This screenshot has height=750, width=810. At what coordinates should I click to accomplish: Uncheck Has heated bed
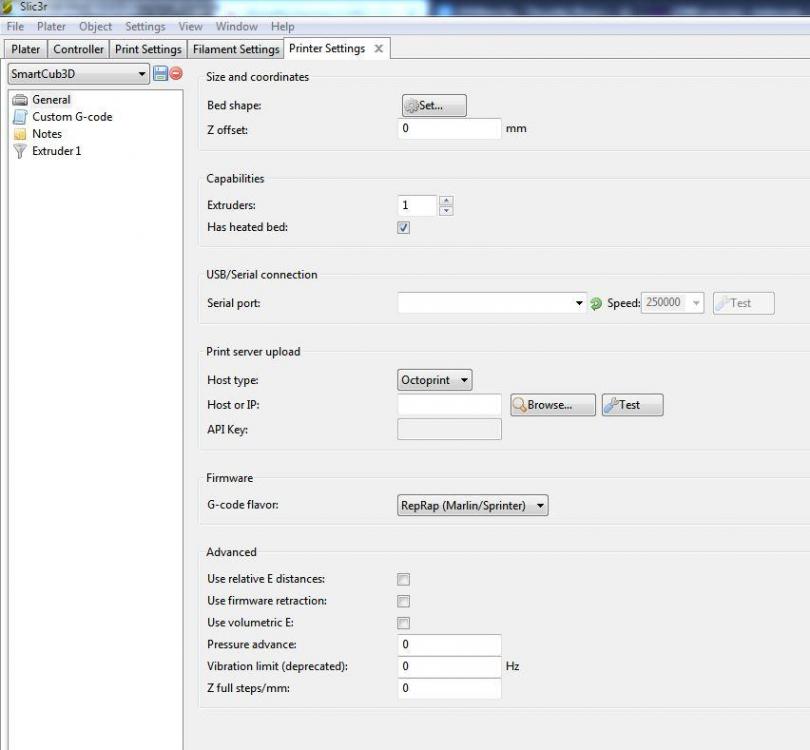(x=403, y=227)
